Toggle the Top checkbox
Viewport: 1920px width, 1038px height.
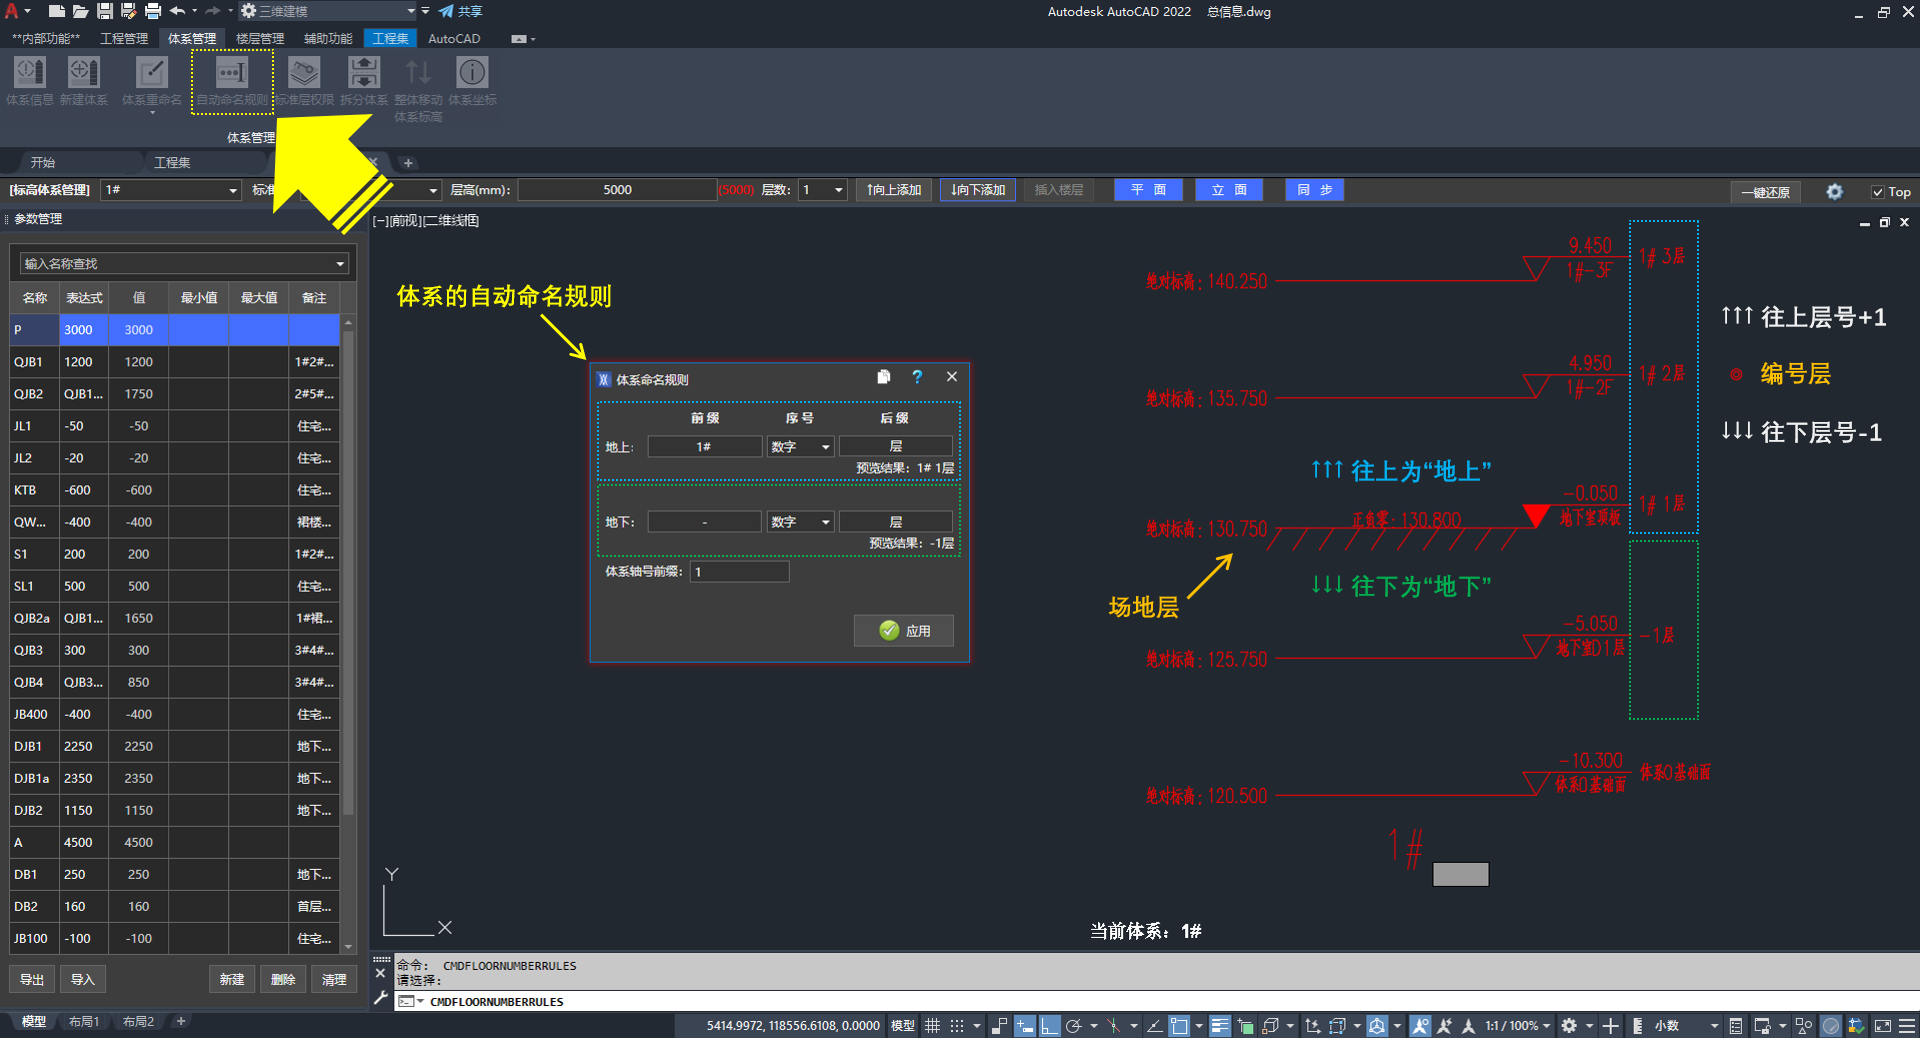pyautogui.click(x=1878, y=192)
